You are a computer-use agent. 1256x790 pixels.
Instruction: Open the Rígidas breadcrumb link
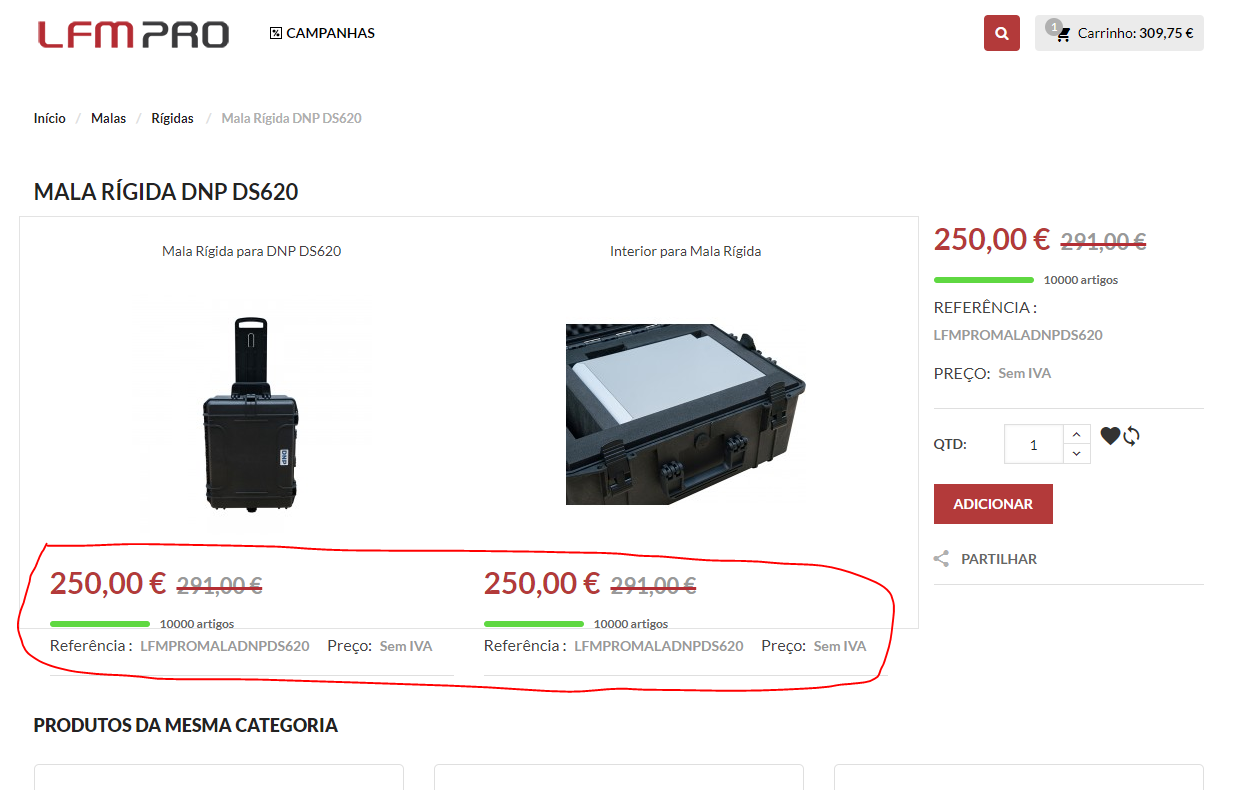(172, 118)
